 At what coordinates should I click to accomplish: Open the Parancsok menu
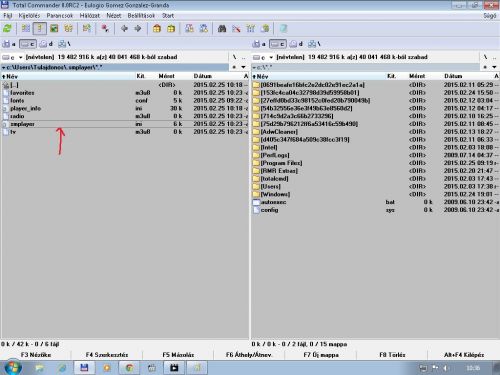60,16
